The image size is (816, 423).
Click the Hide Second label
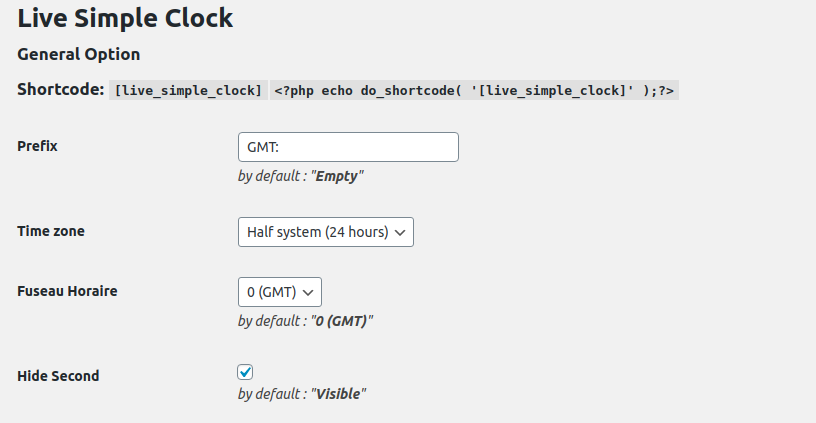tap(58, 376)
